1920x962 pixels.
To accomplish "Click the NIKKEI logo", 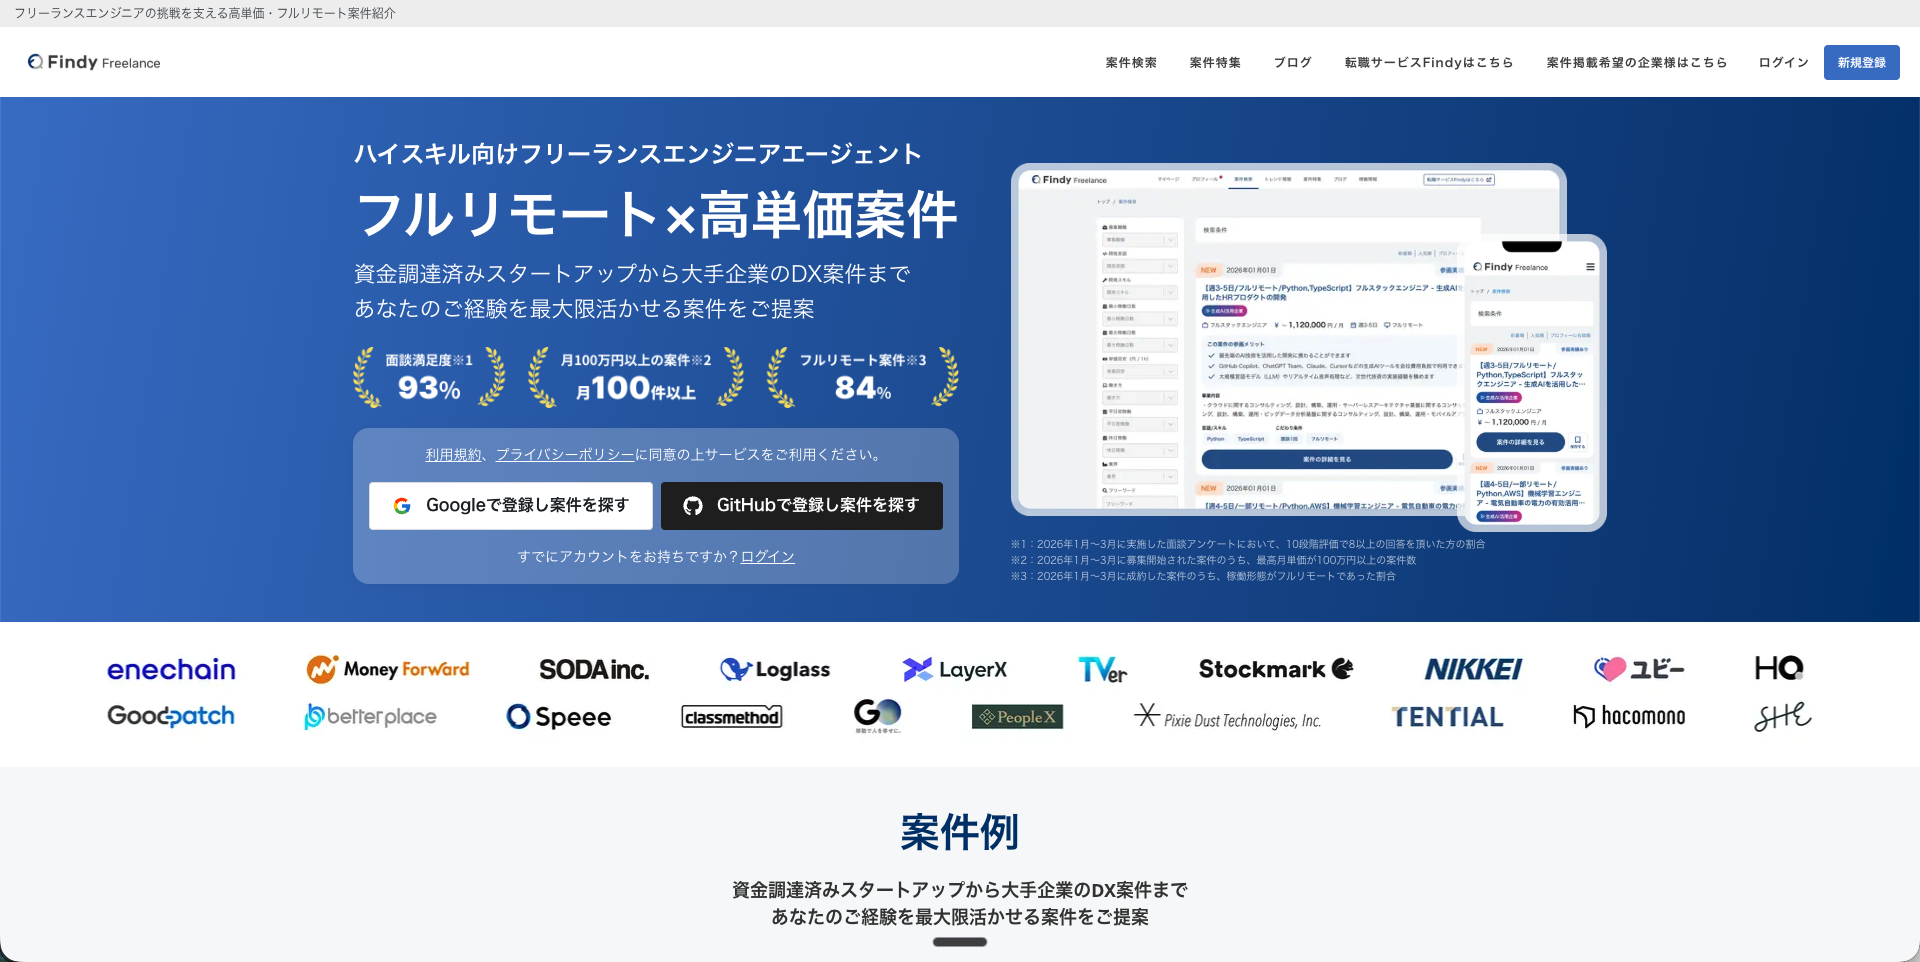I will pos(1473,669).
